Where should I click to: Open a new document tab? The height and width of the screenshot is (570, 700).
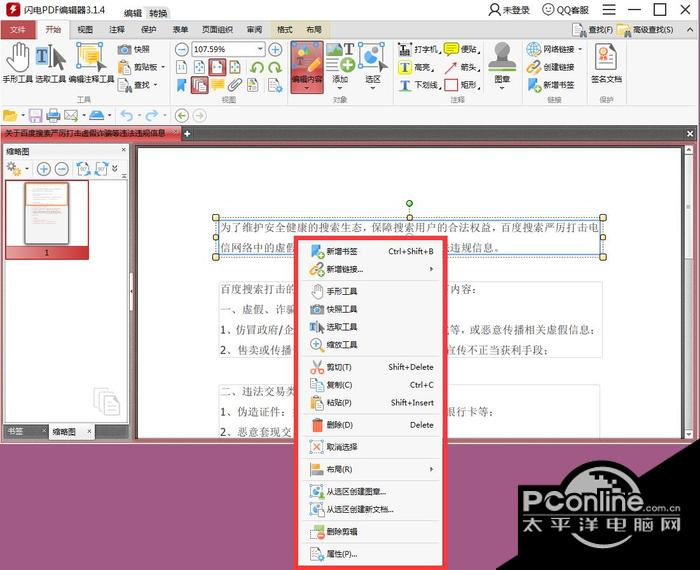click(x=188, y=133)
